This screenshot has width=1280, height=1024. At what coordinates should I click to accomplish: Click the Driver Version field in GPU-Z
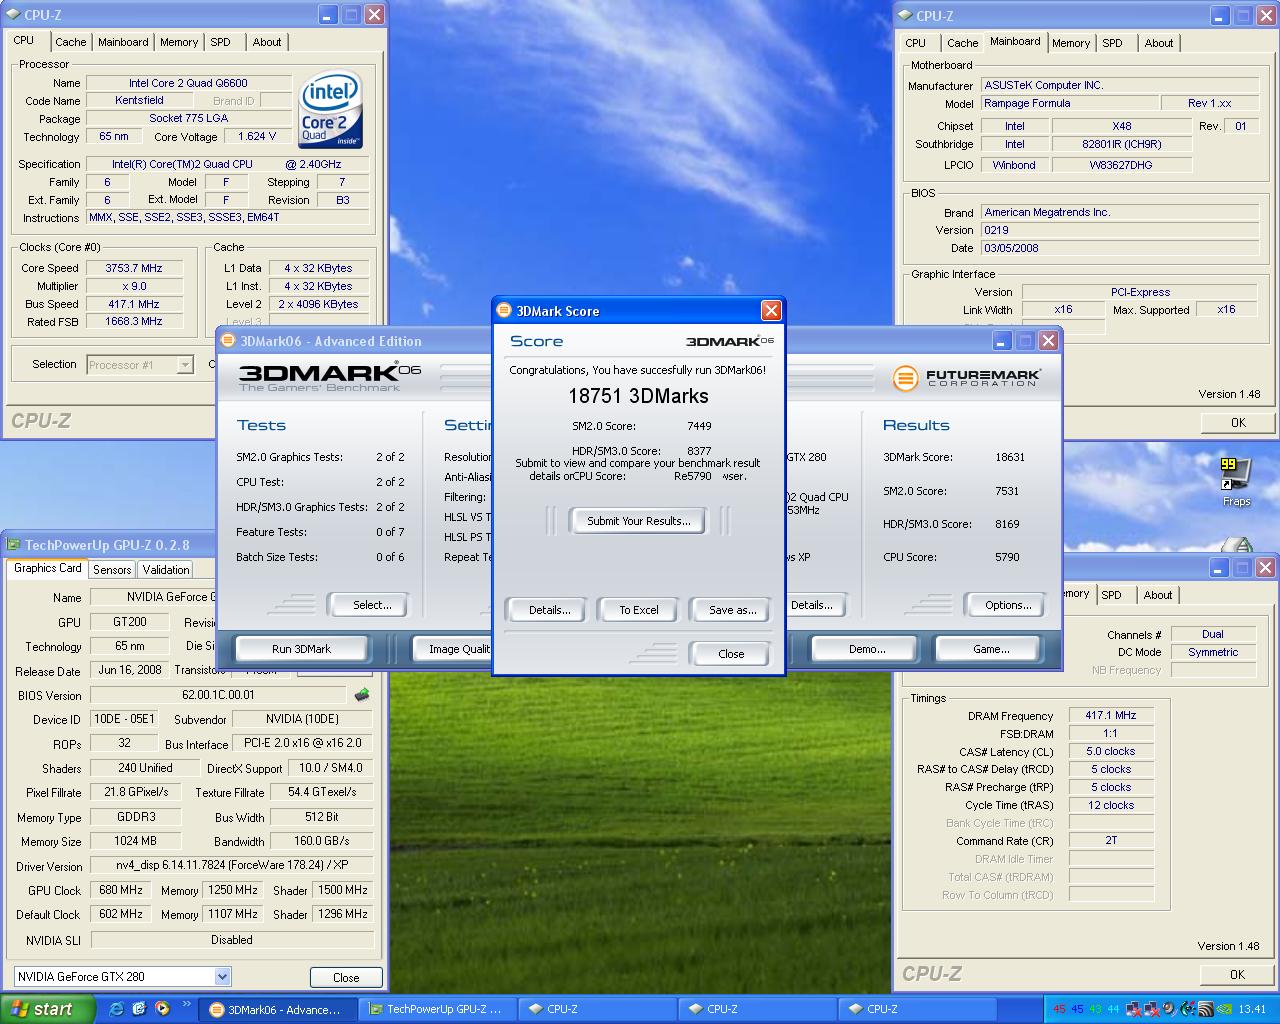[232, 865]
